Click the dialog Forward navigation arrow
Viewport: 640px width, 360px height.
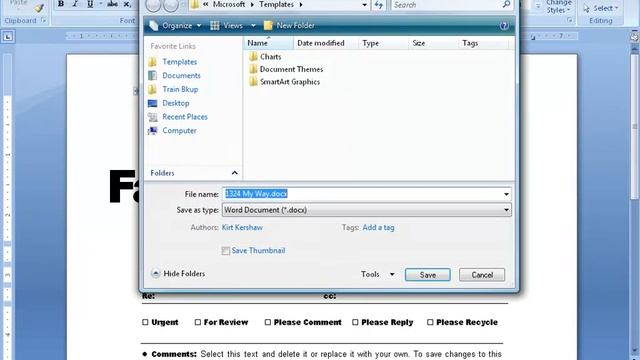pyautogui.click(x=171, y=5)
